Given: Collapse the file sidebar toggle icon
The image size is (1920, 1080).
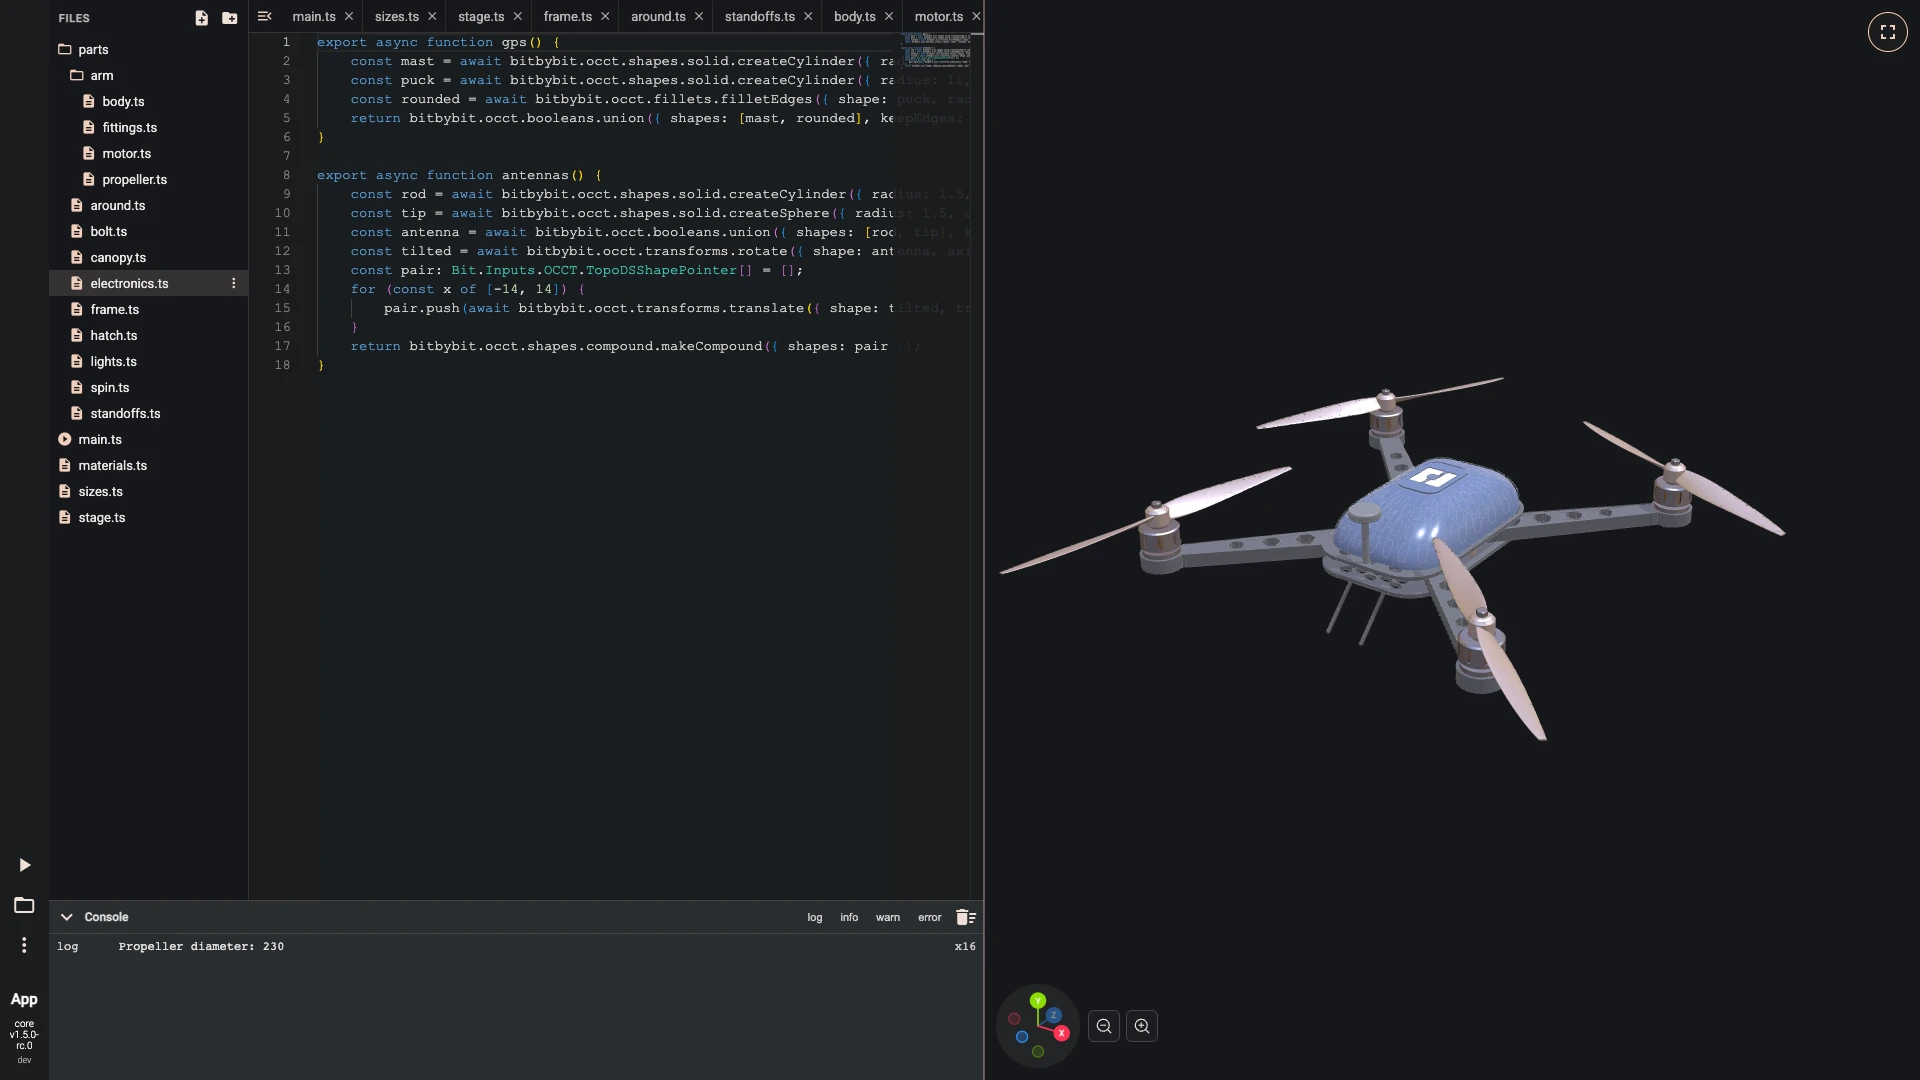Looking at the screenshot, I should pyautogui.click(x=264, y=16).
